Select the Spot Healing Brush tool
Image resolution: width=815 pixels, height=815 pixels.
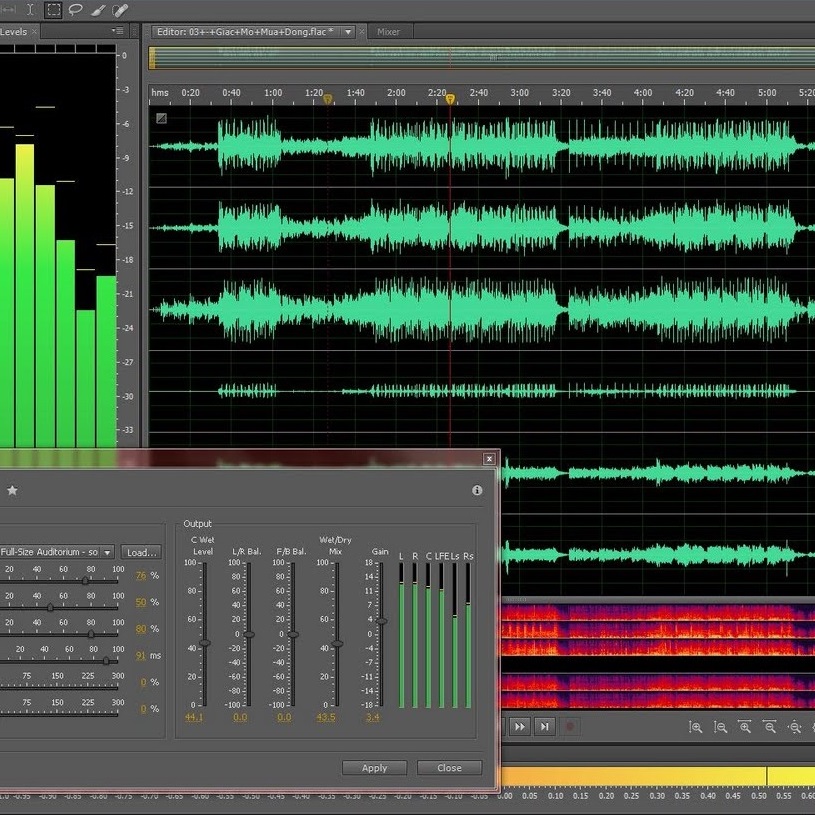click(x=120, y=9)
